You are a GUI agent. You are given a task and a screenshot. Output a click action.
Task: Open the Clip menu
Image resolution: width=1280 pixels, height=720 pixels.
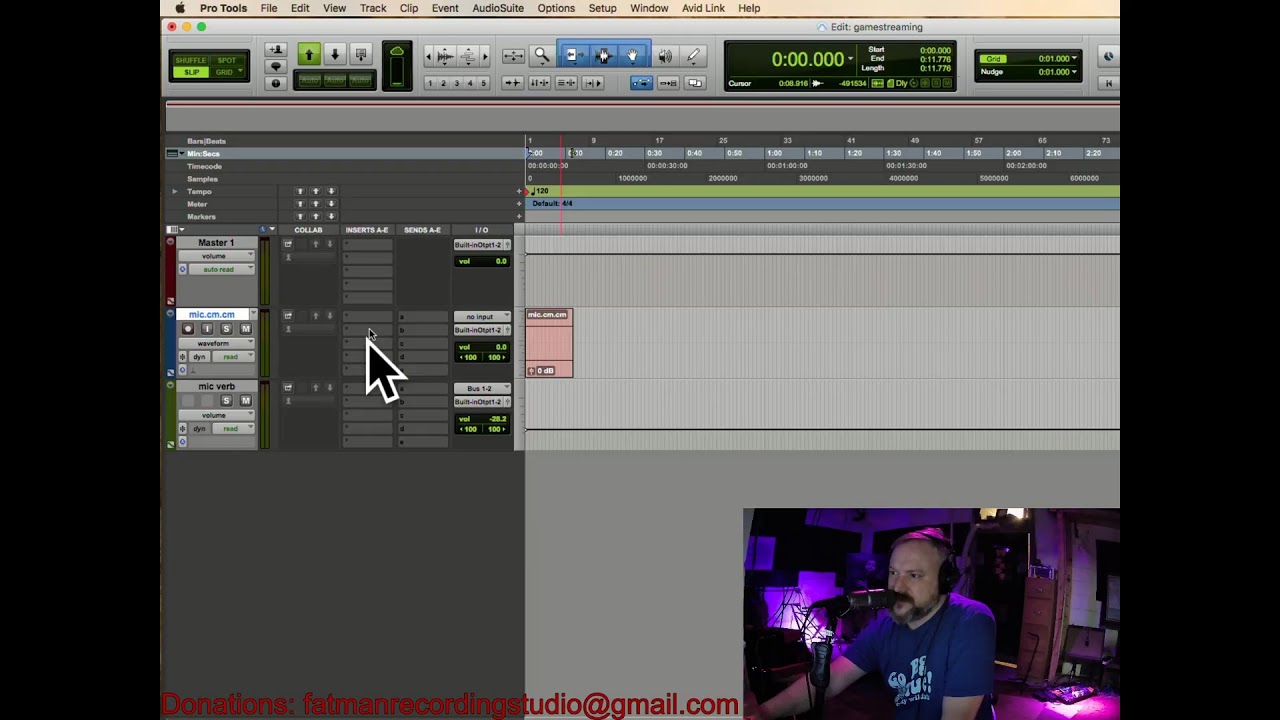(x=409, y=8)
